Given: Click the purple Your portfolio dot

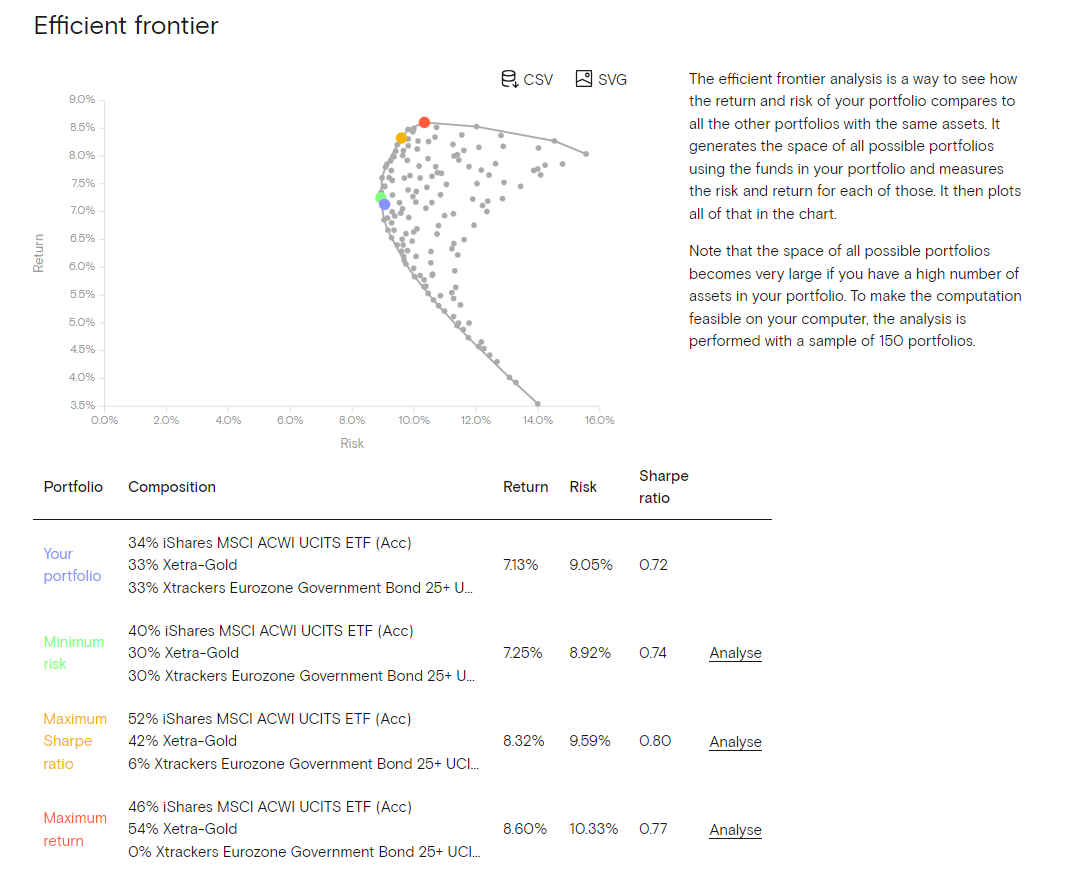Looking at the screenshot, I should tap(384, 204).
